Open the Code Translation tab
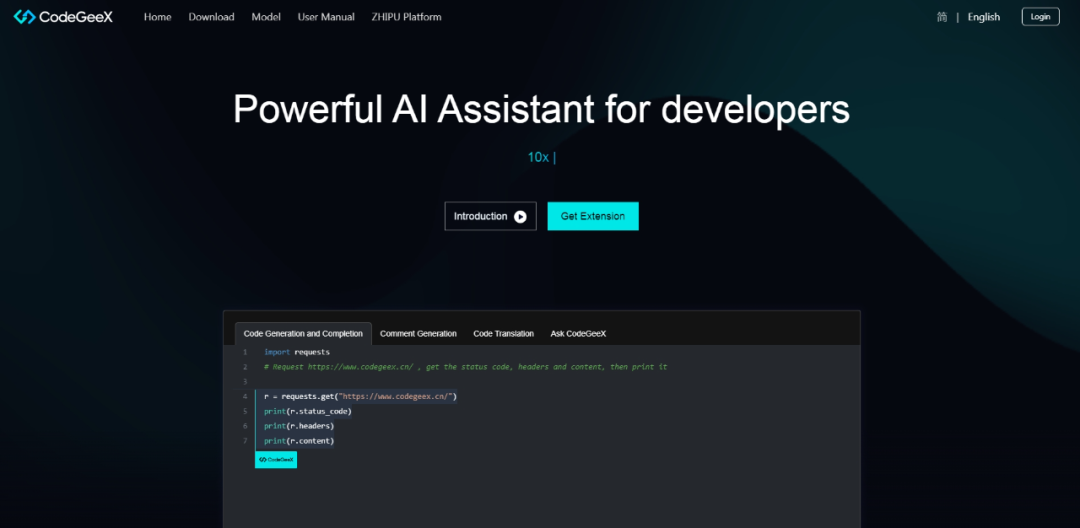Image resolution: width=1080 pixels, height=528 pixels. coord(503,333)
